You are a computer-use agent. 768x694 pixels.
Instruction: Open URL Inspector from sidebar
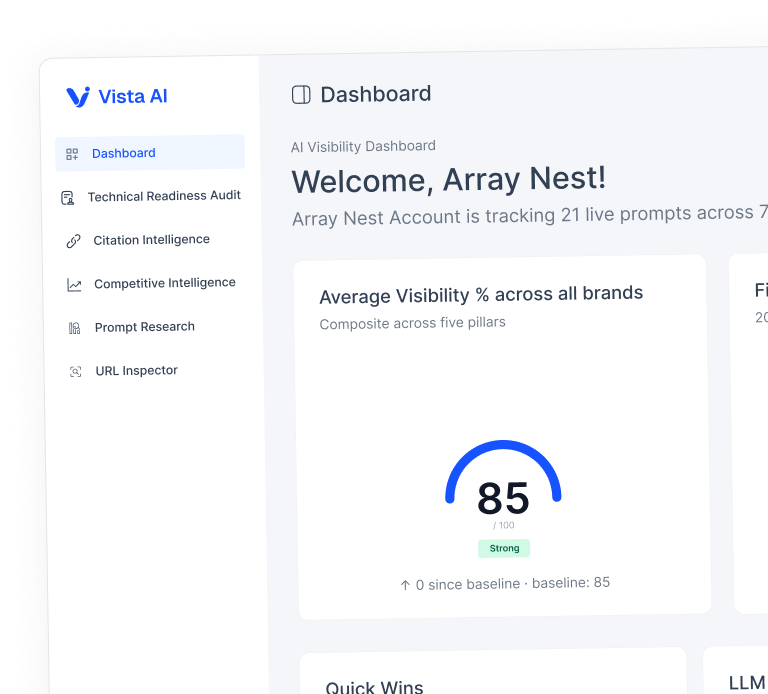click(x=136, y=371)
